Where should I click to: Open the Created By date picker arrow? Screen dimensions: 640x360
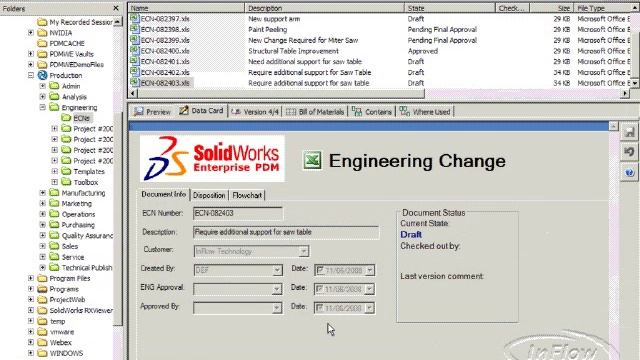(369, 270)
